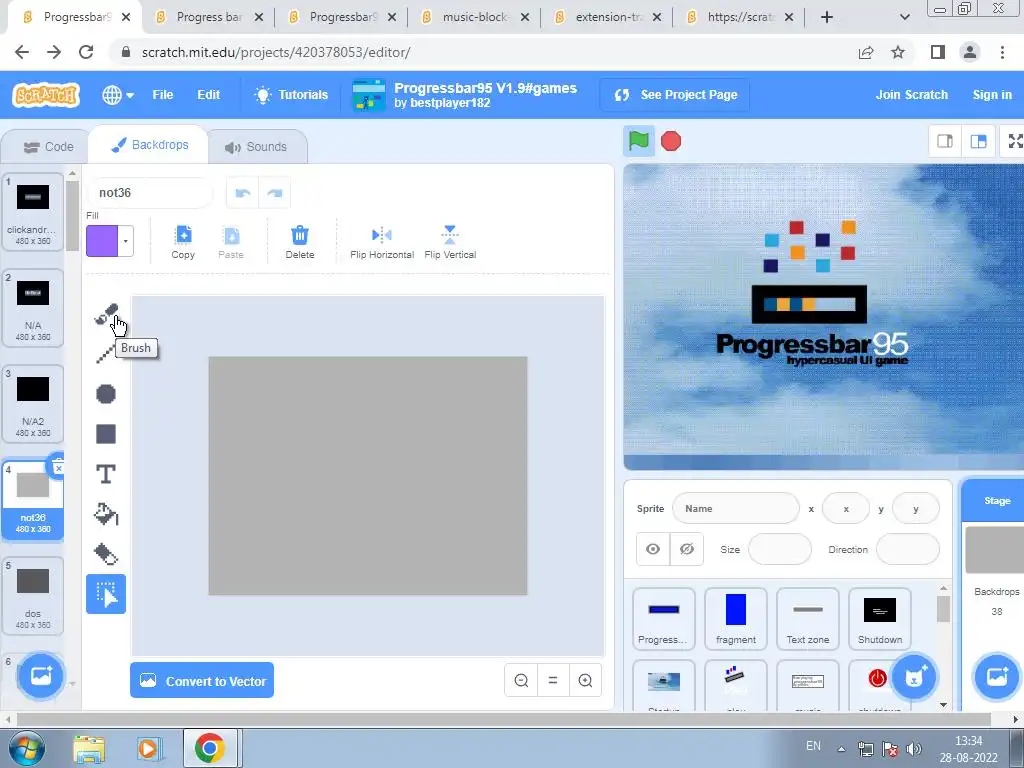Redo the last paint action
The image size is (1024, 768).
tap(275, 193)
